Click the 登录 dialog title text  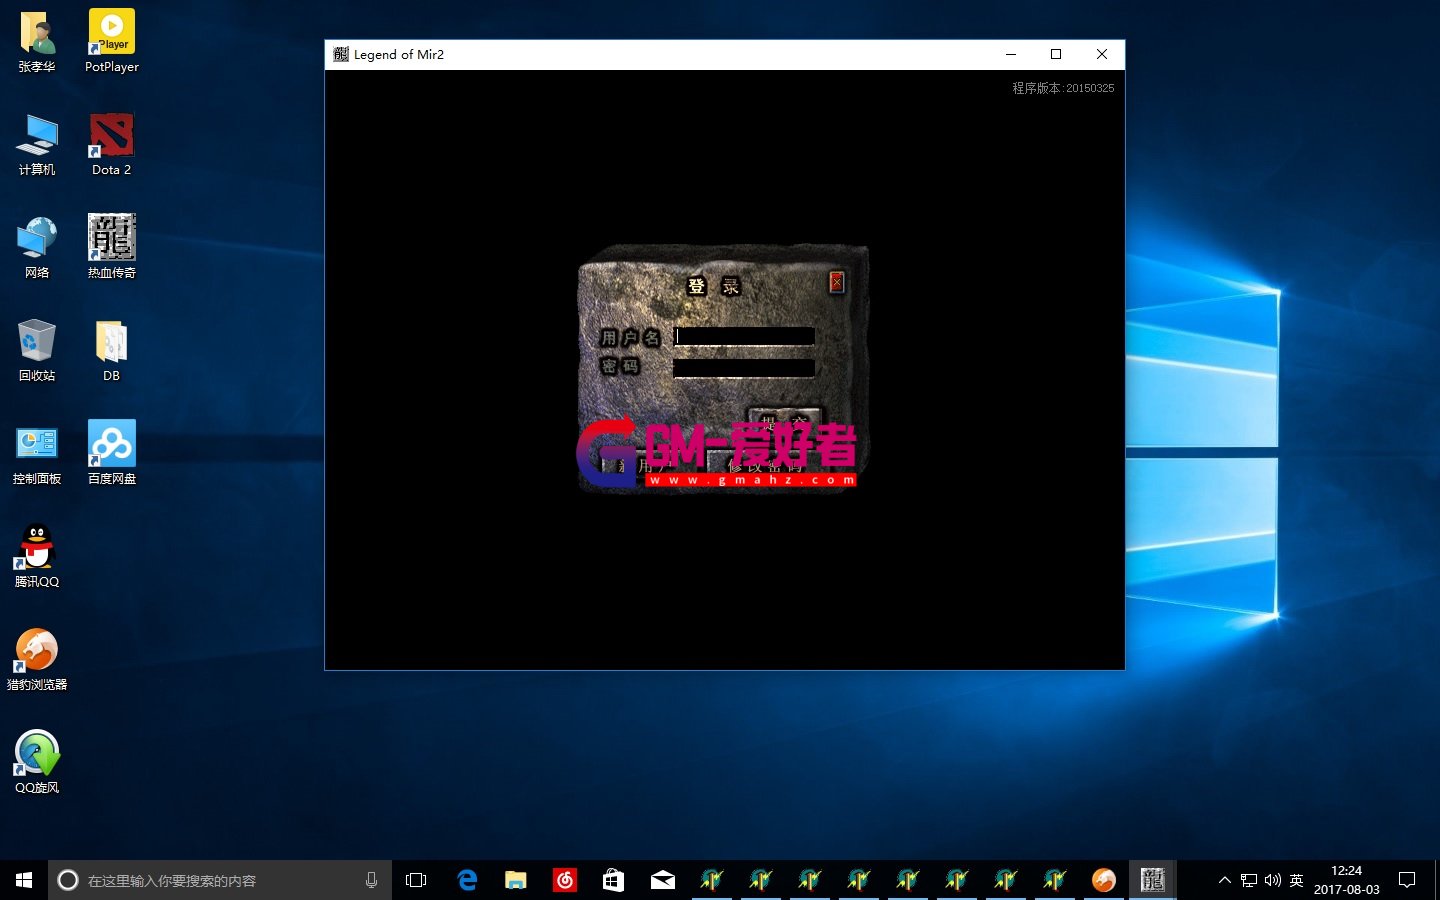tap(714, 286)
